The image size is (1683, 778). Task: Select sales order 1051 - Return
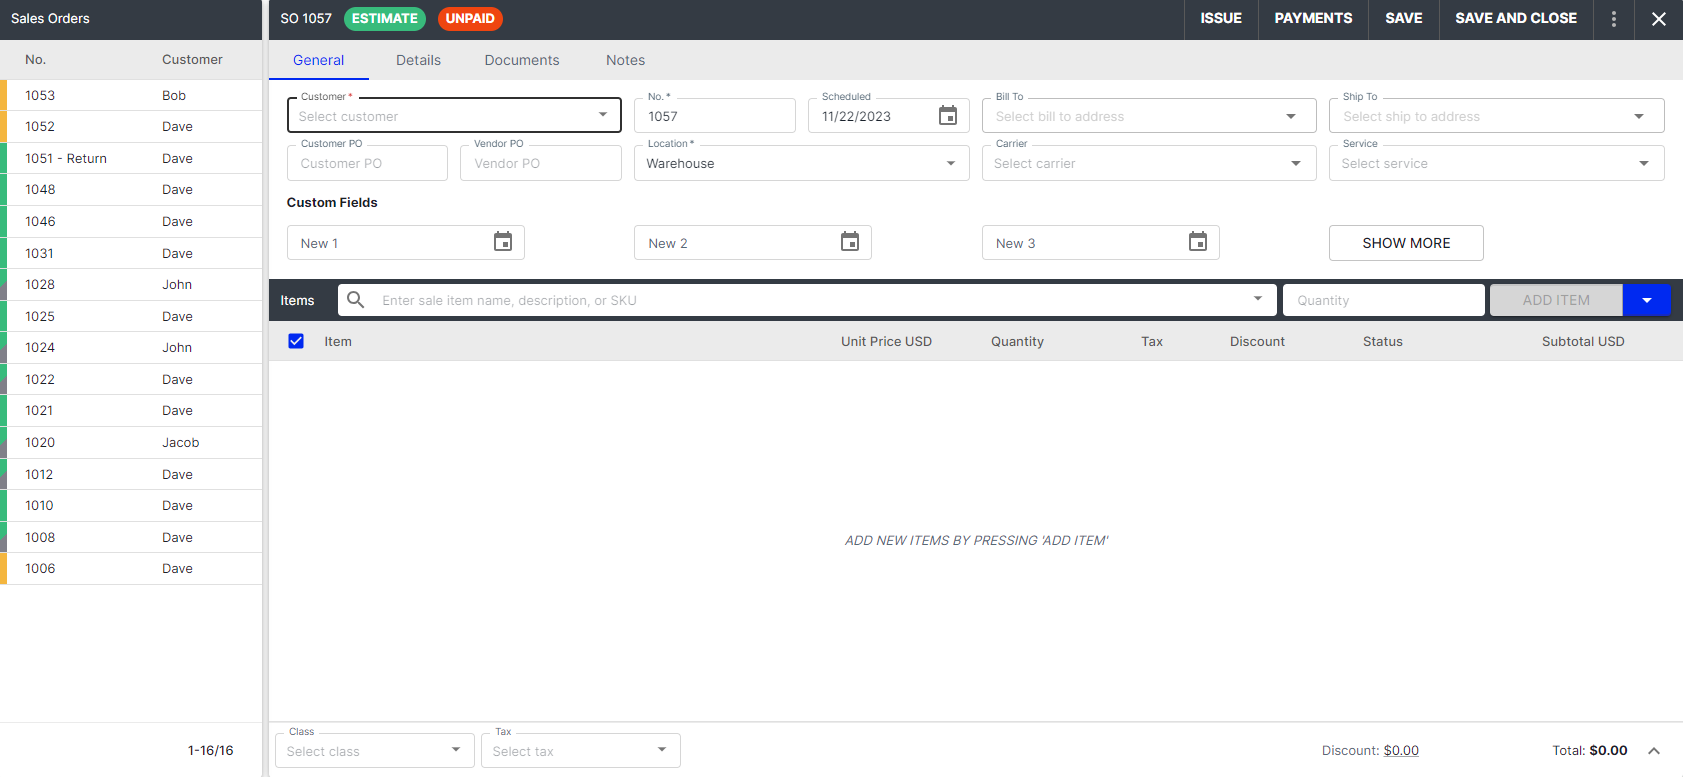click(66, 158)
